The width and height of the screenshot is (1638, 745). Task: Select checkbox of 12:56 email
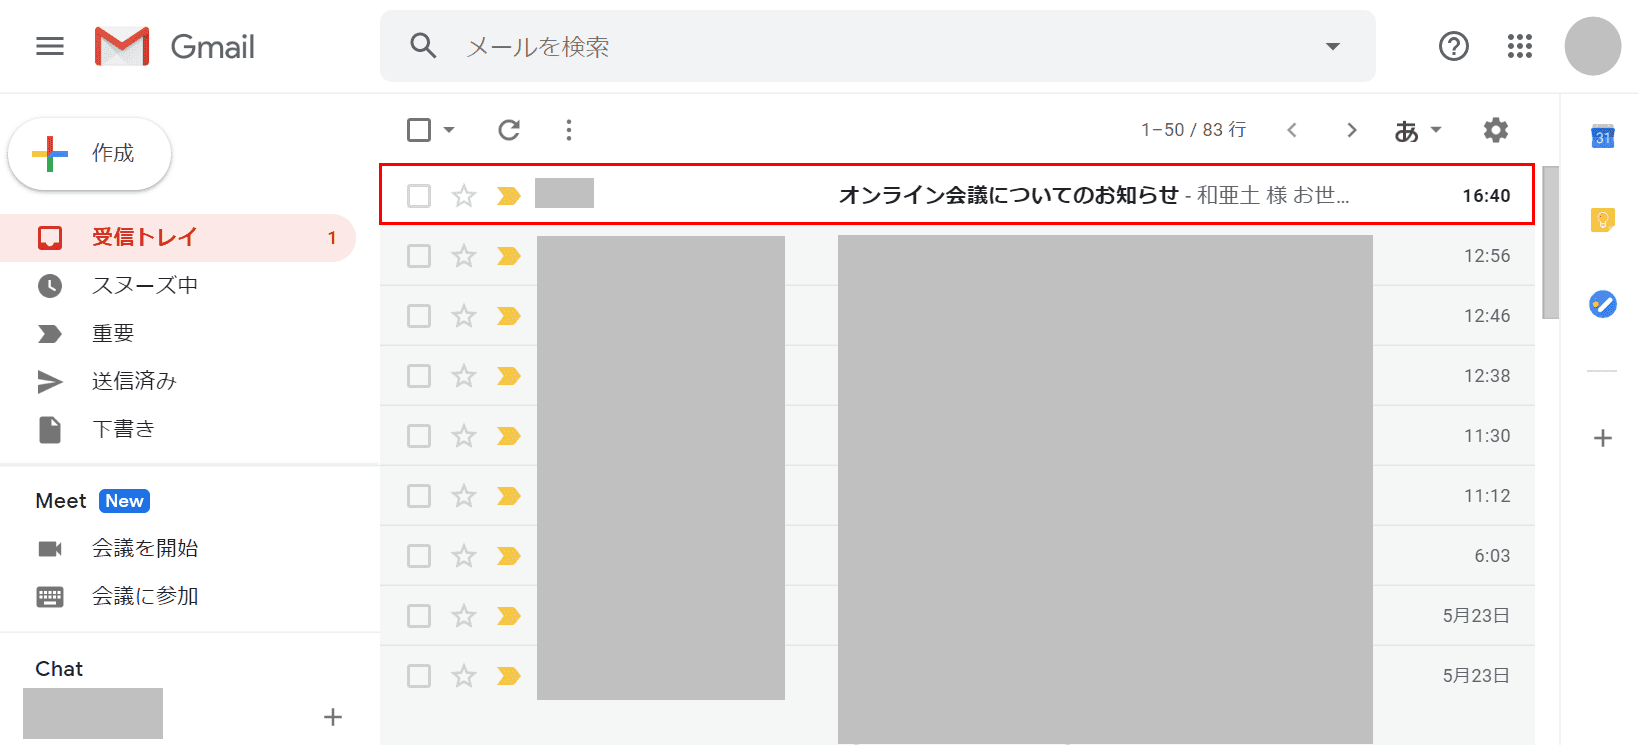pyautogui.click(x=419, y=256)
